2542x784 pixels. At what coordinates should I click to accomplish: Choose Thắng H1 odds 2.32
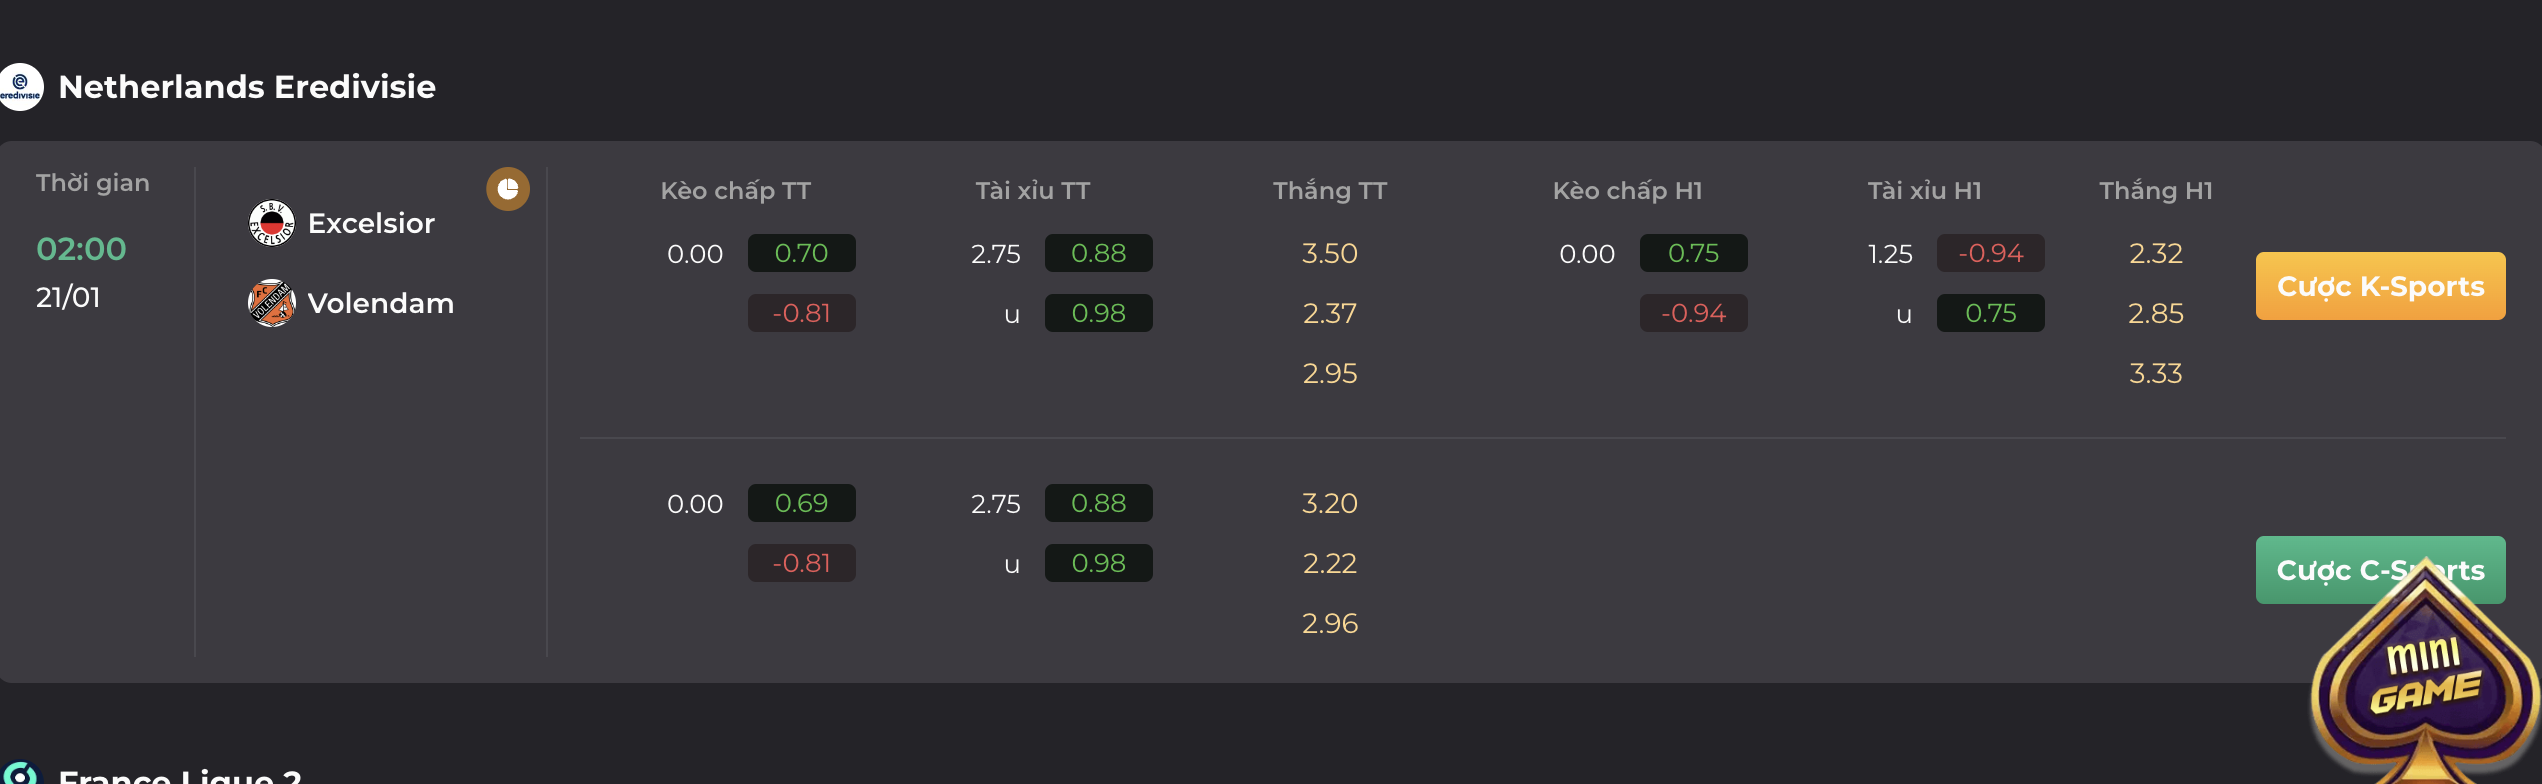point(2155,253)
